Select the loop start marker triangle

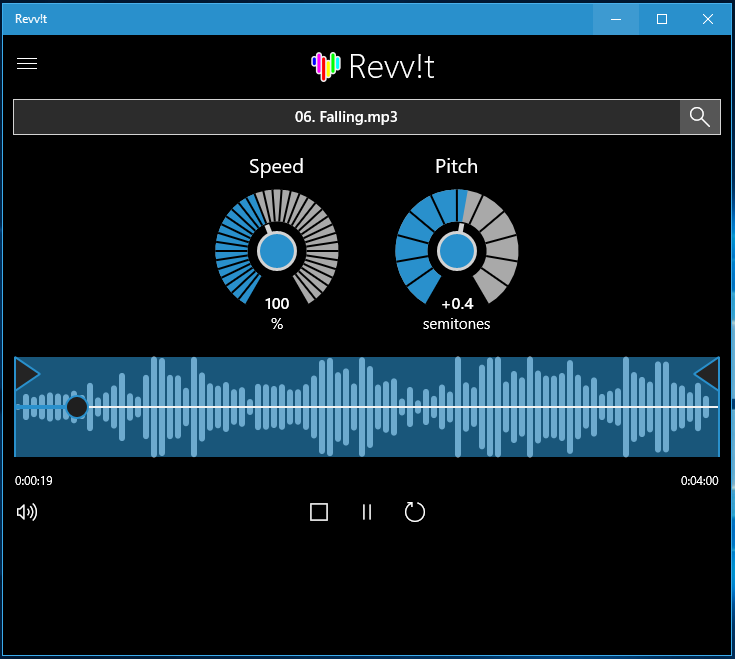click(x=27, y=374)
